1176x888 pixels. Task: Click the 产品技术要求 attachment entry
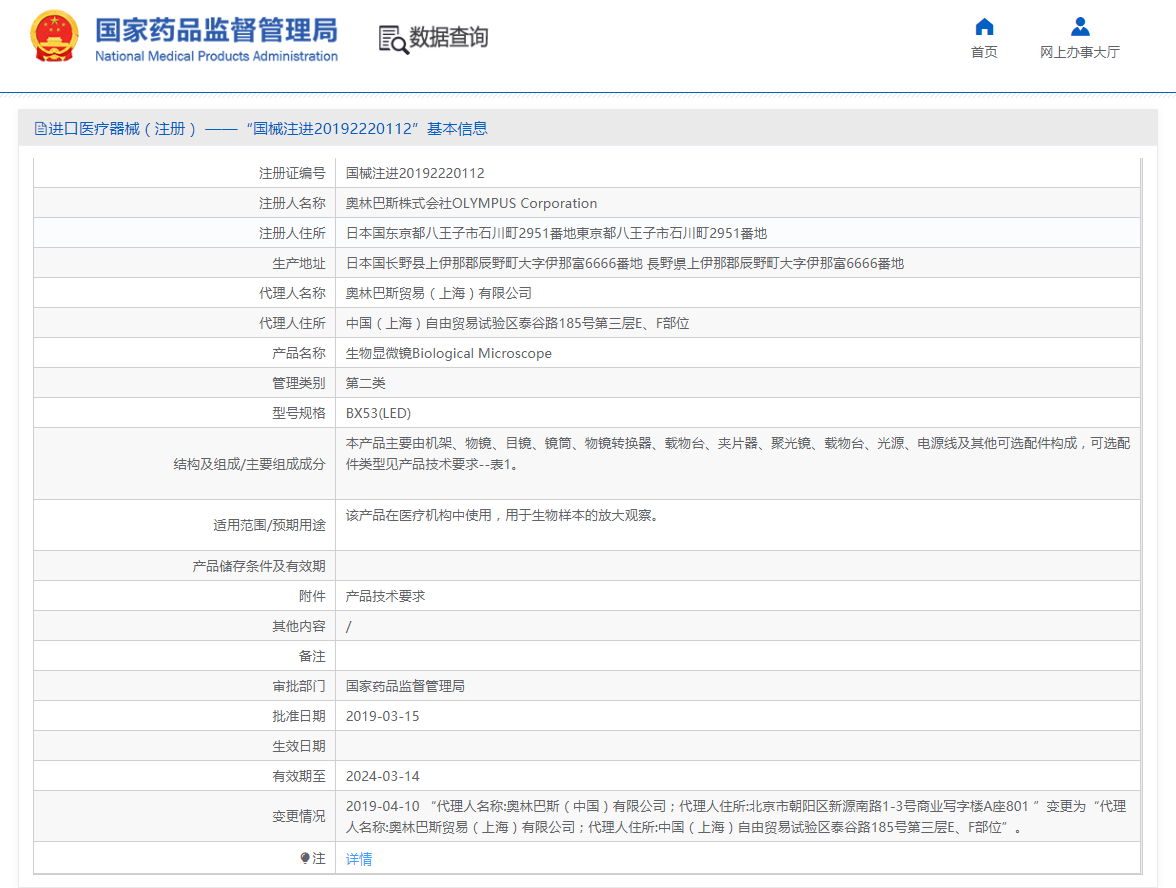pyautogui.click(x=385, y=596)
